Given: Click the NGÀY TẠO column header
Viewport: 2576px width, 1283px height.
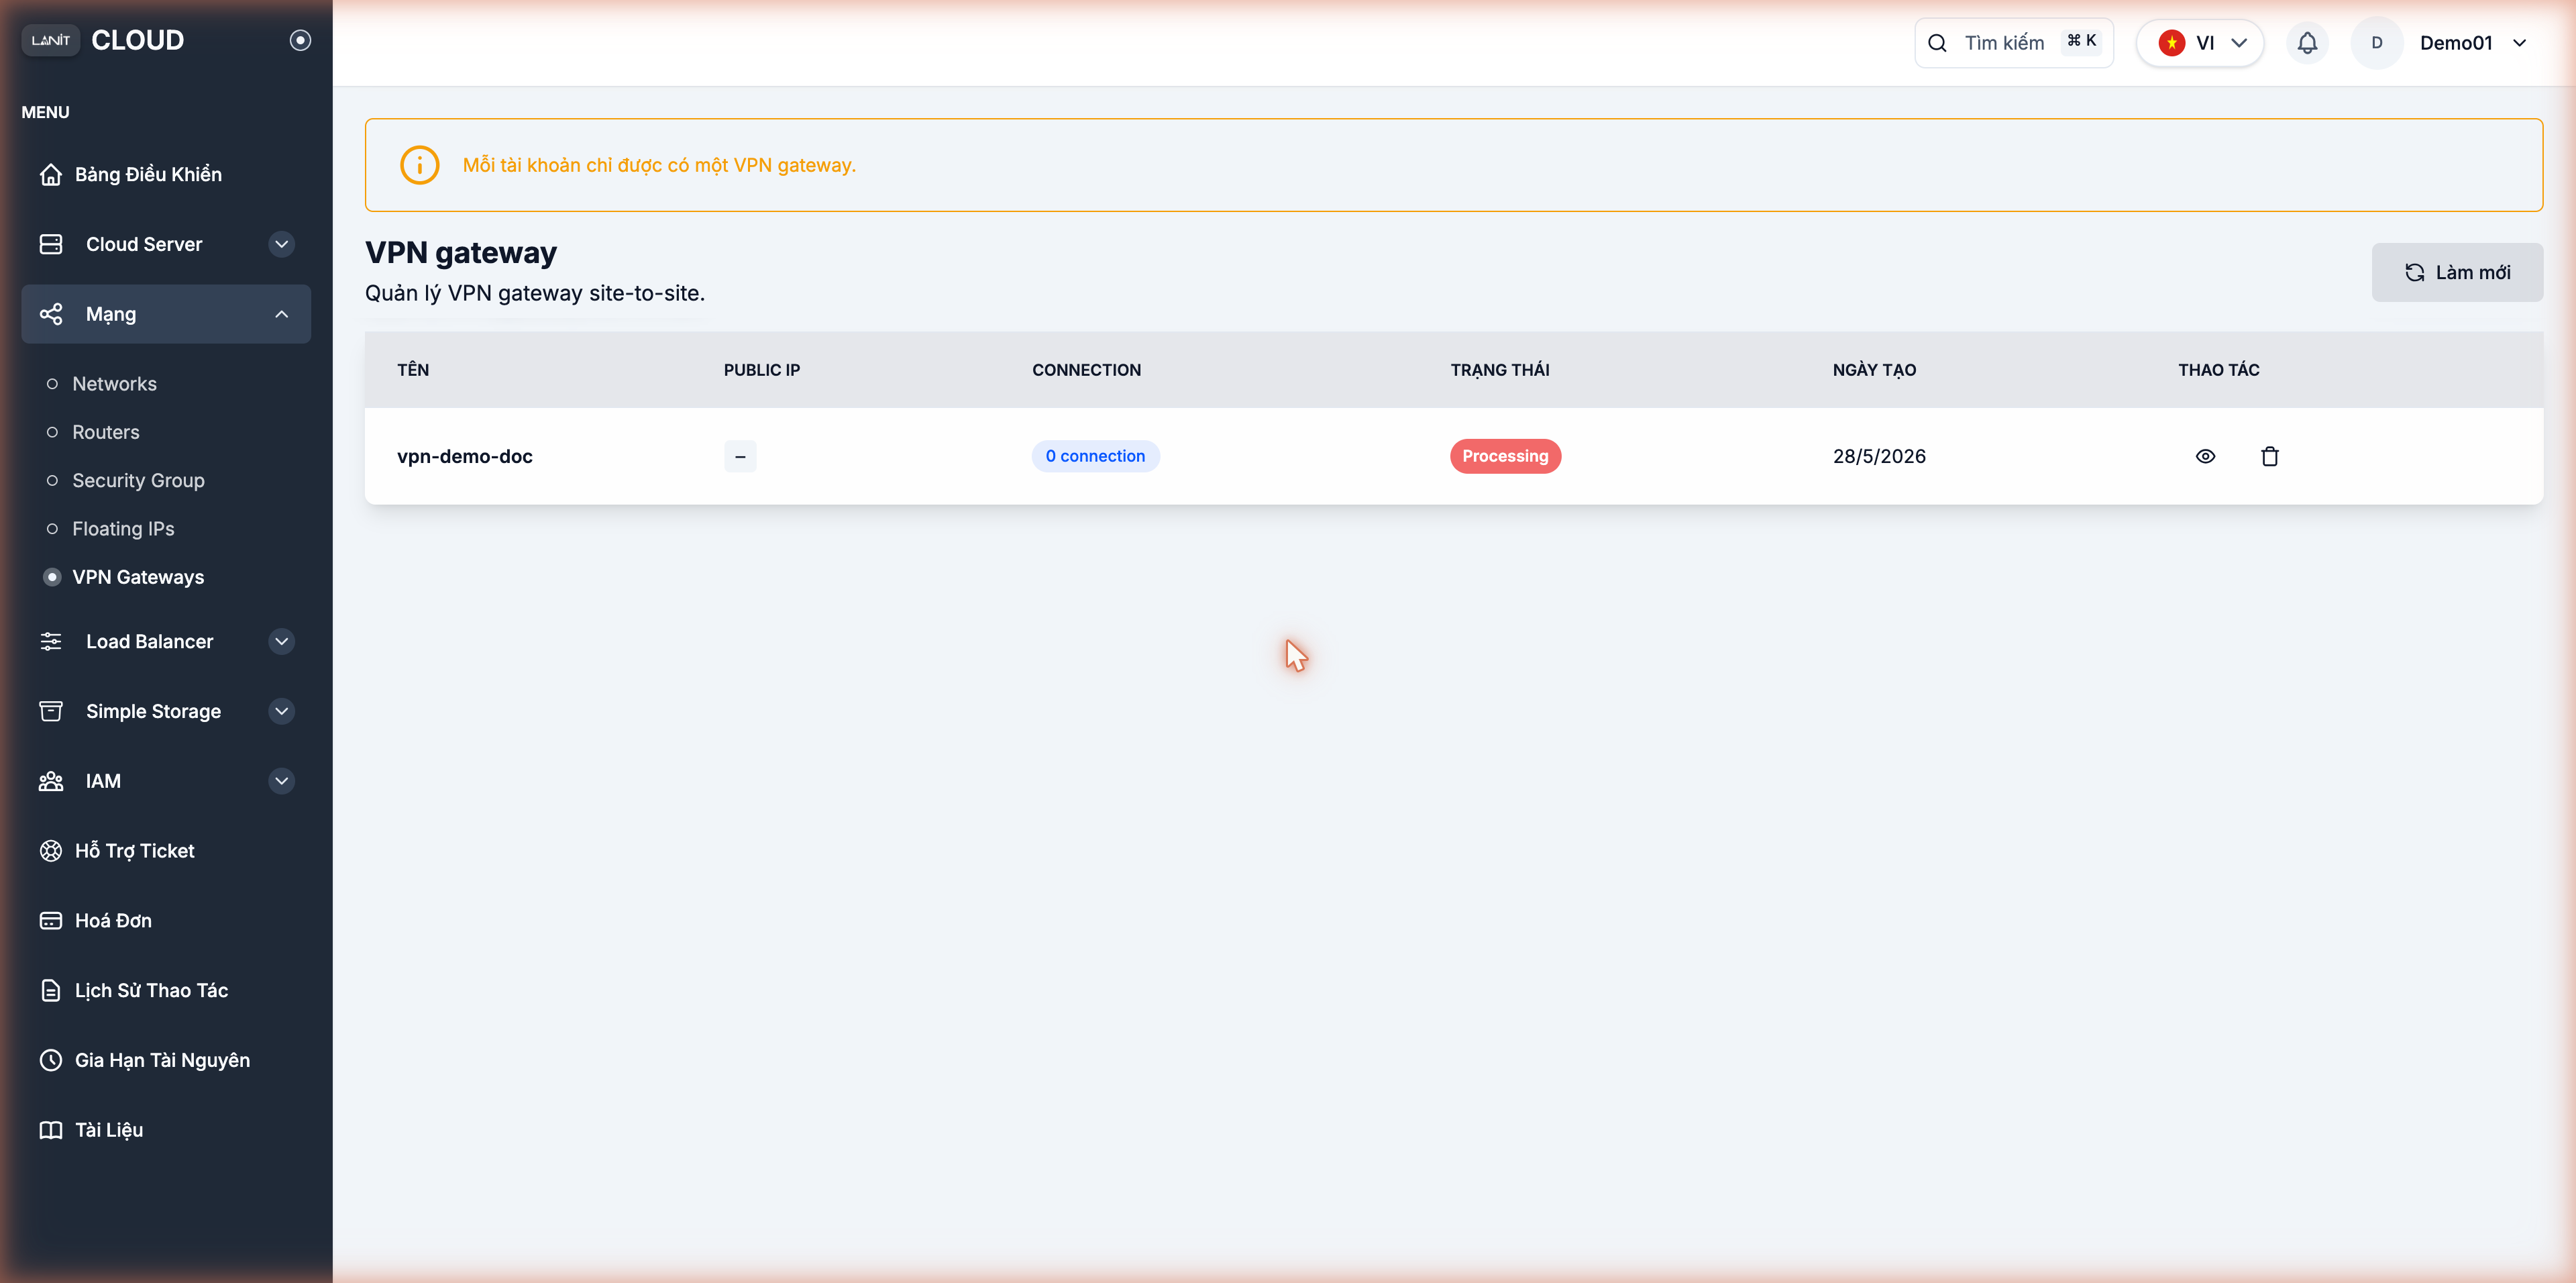Looking at the screenshot, I should 1874,370.
